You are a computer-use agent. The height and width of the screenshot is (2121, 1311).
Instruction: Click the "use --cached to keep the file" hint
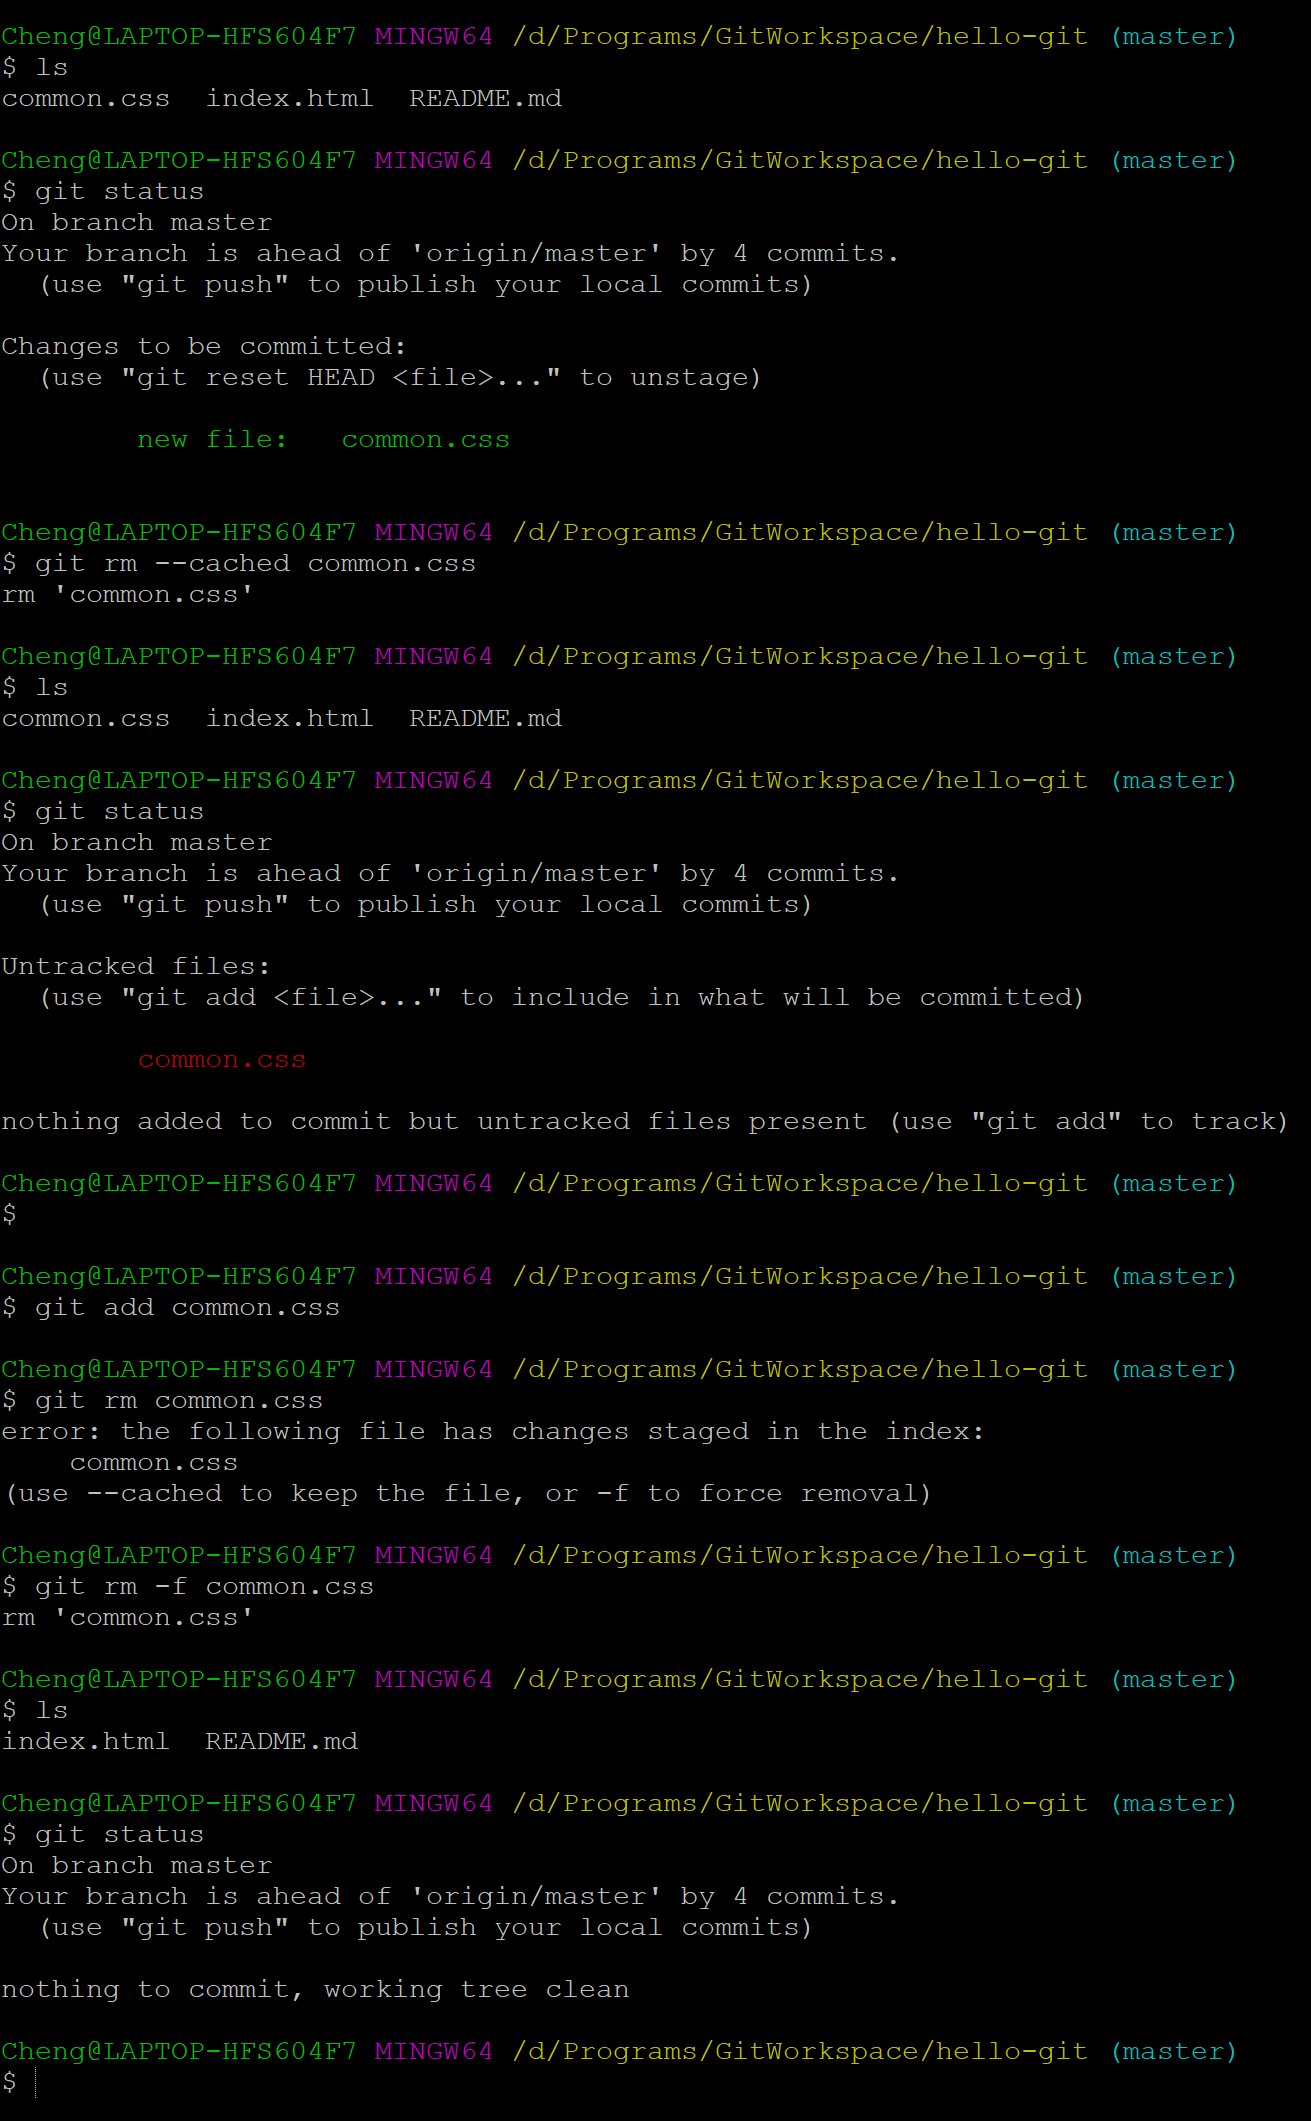pos(468,1494)
